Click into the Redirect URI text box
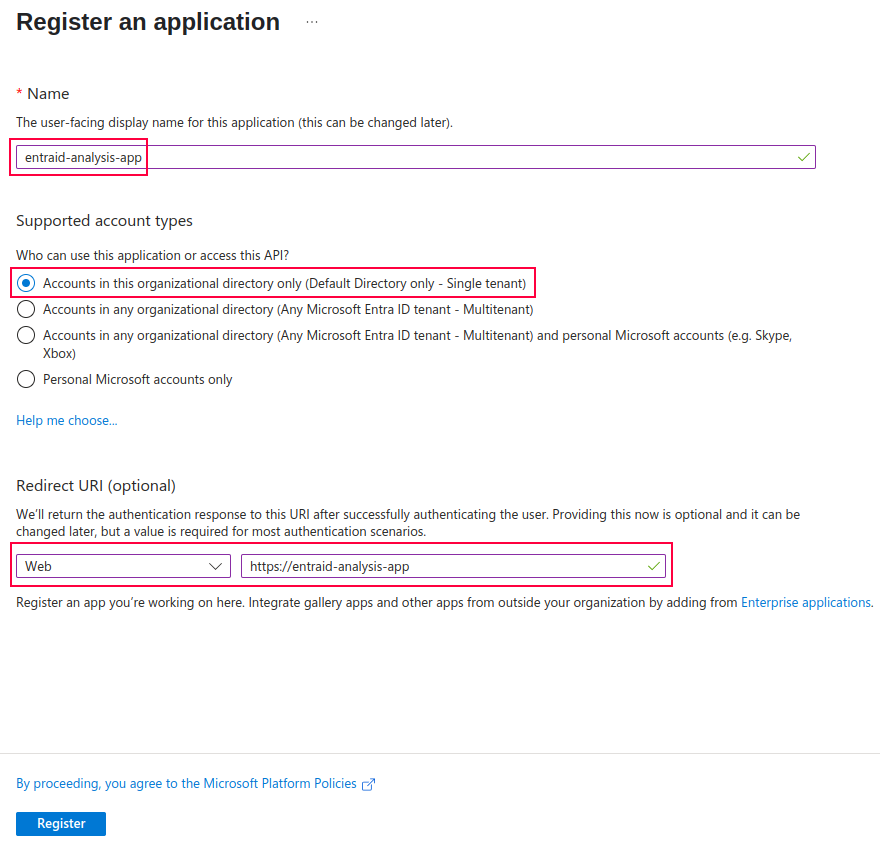Screen dimensions: 880x841 coord(440,566)
